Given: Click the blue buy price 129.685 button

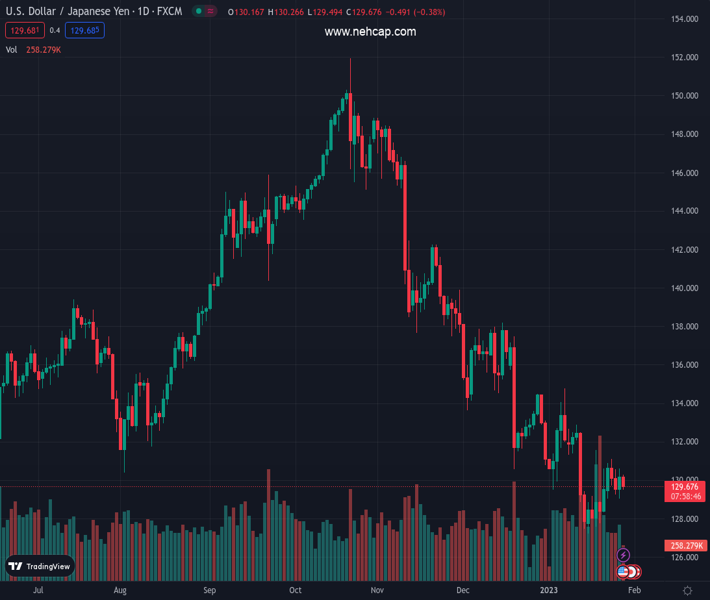Looking at the screenshot, I should (84, 30).
